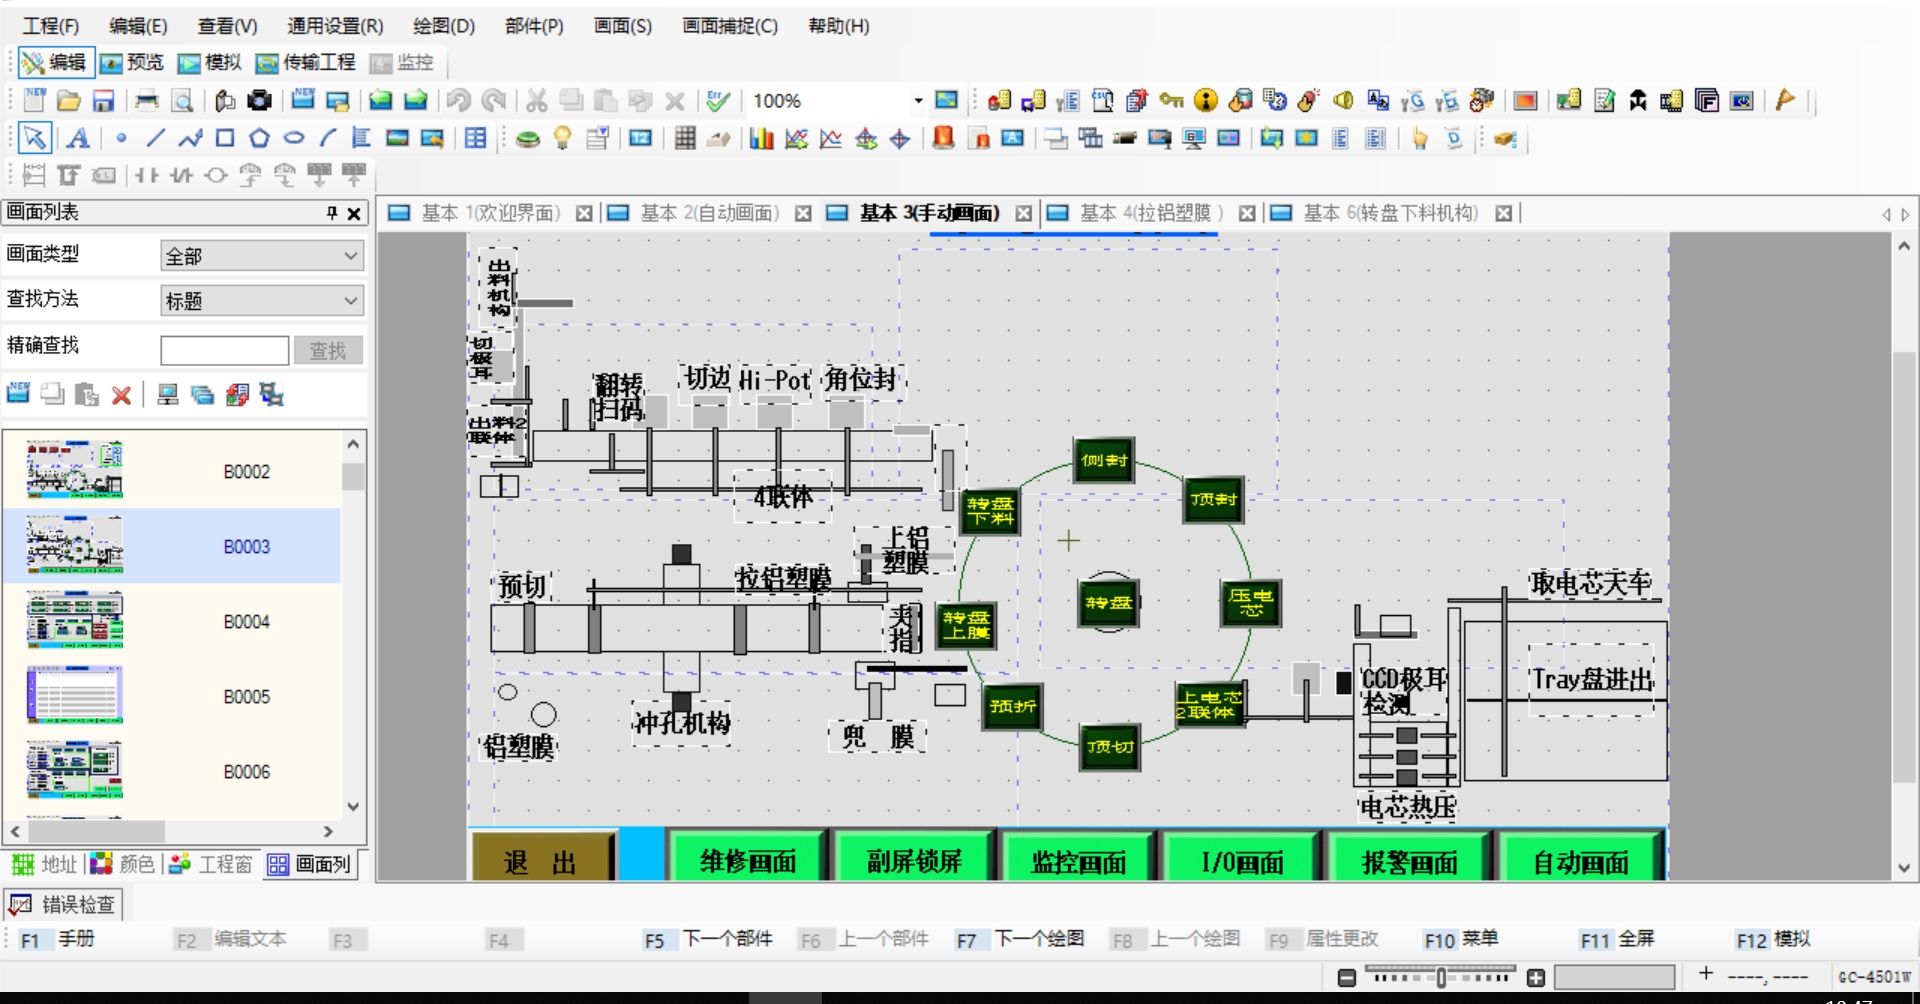Pick the rectangle drawing tool

pos(225,138)
